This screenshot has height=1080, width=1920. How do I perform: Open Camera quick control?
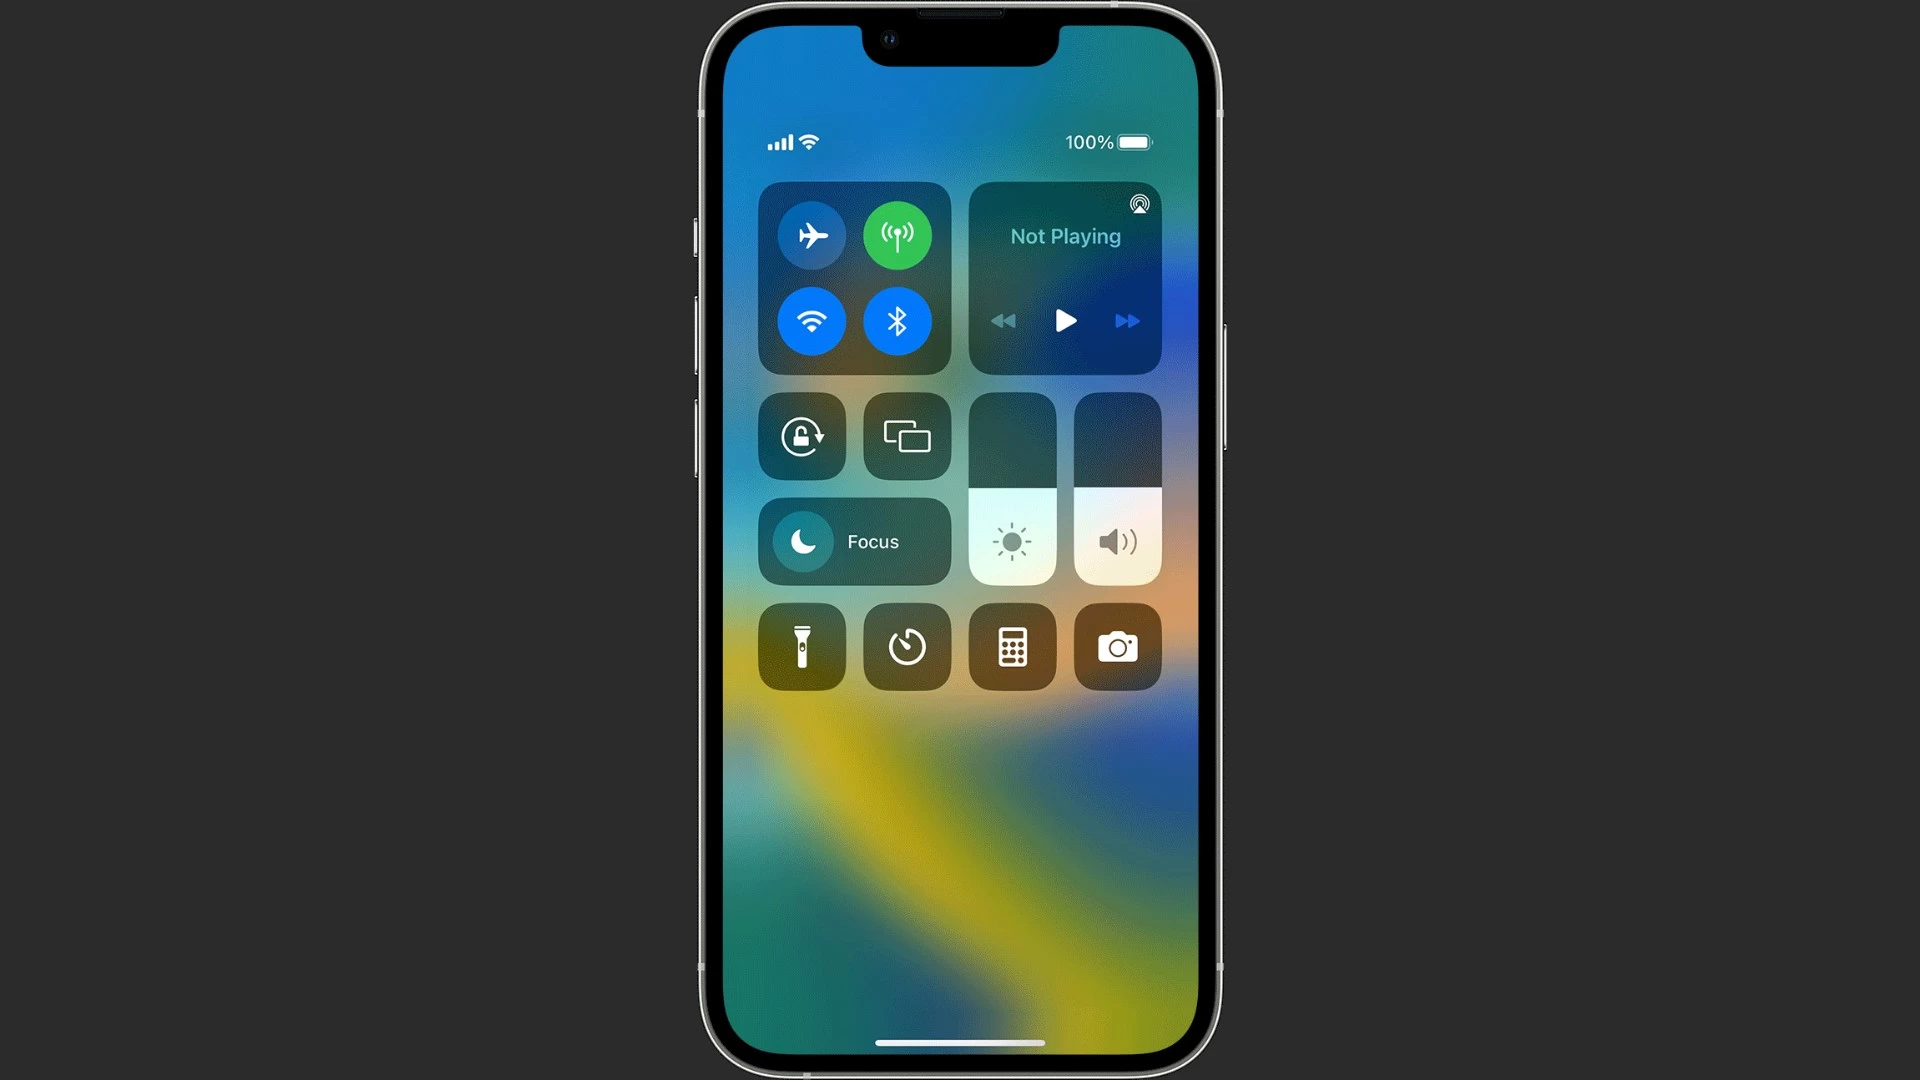point(1118,647)
